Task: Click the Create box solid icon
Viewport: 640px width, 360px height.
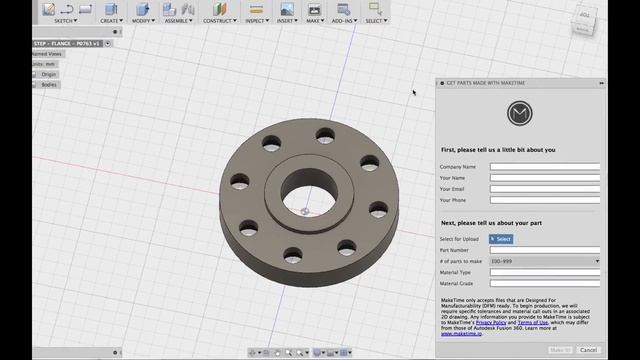Action: tap(111, 9)
